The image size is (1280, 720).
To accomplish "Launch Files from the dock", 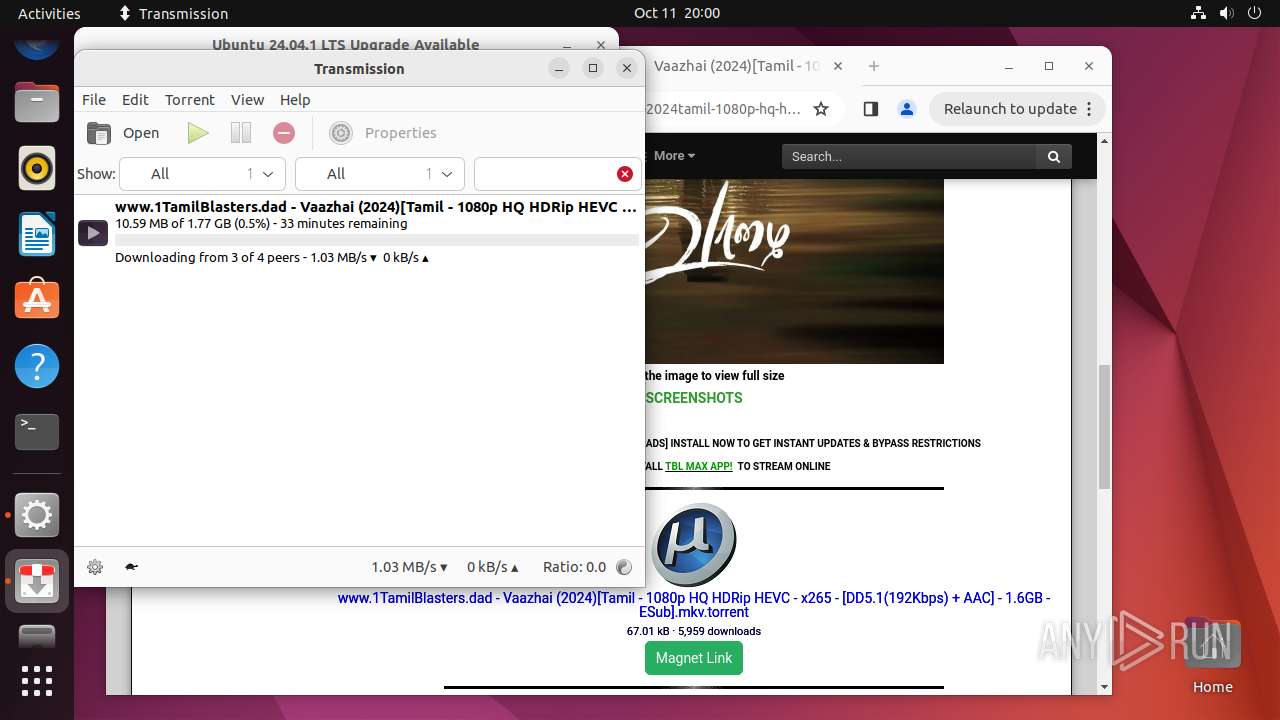I will point(37,102).
